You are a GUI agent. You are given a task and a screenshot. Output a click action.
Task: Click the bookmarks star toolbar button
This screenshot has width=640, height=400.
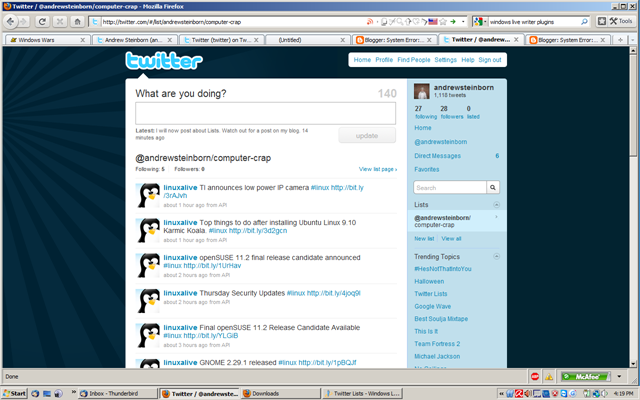(602, 21)
